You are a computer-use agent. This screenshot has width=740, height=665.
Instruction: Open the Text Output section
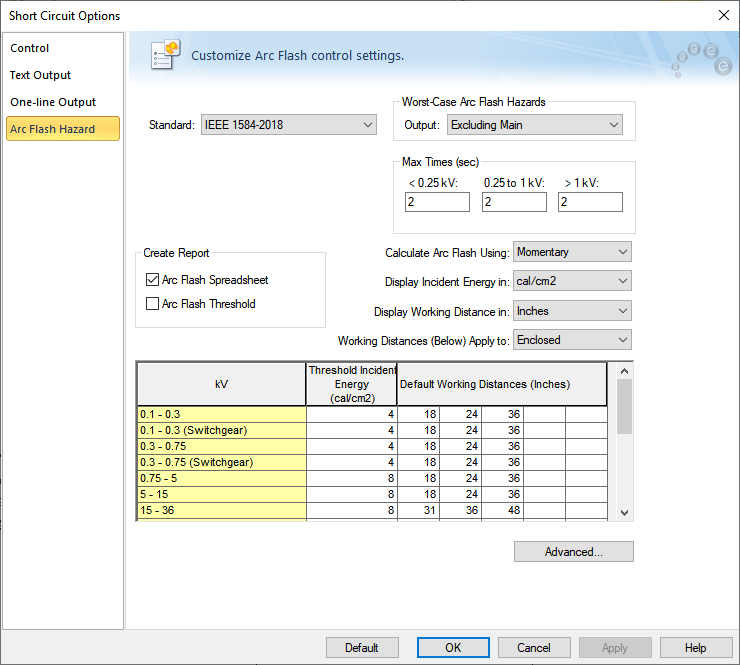point(41,75)
